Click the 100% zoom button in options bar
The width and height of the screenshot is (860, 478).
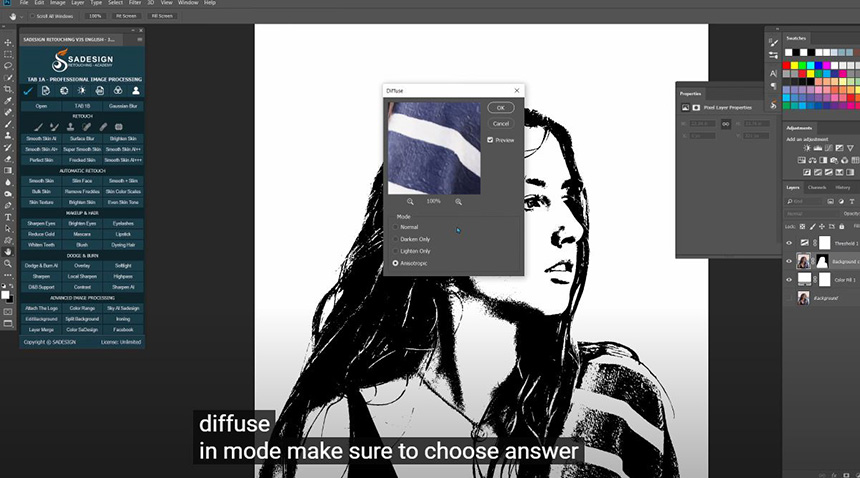(95, 16)
